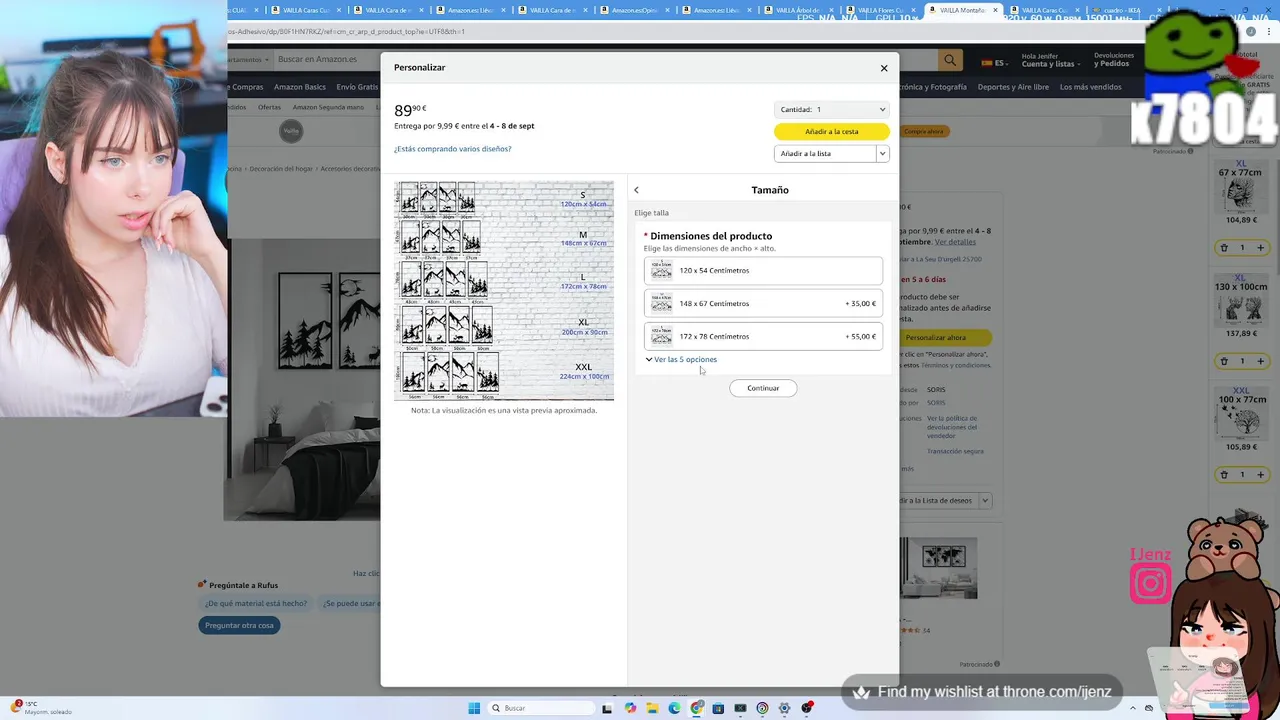This screenshot has height=720, width=1280.
Task: Open the ES language selector
Action: (x=994, y=62)
